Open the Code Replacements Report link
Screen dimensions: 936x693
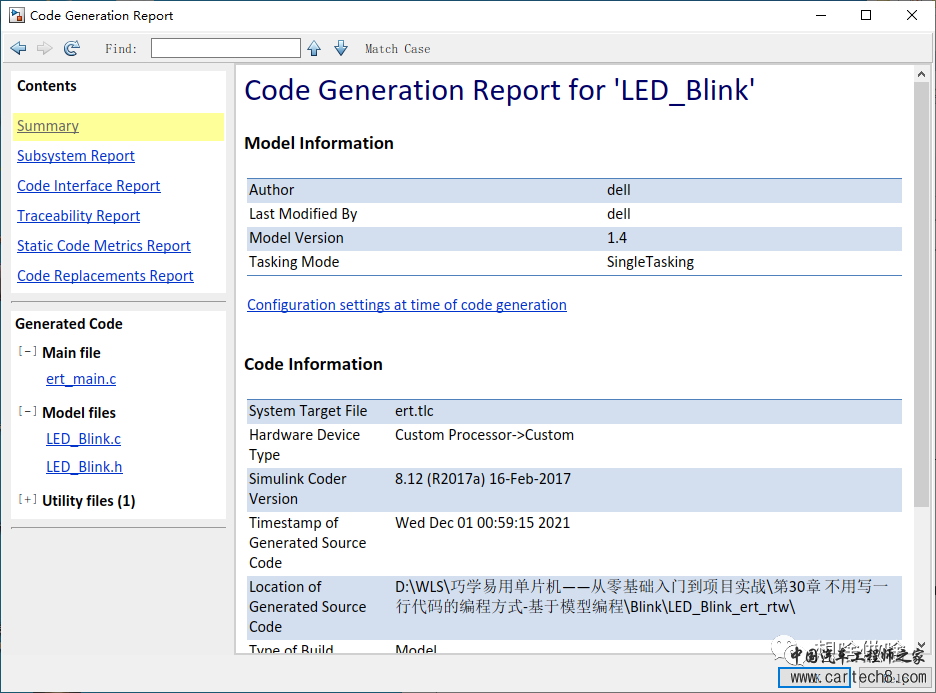(105, 276)
